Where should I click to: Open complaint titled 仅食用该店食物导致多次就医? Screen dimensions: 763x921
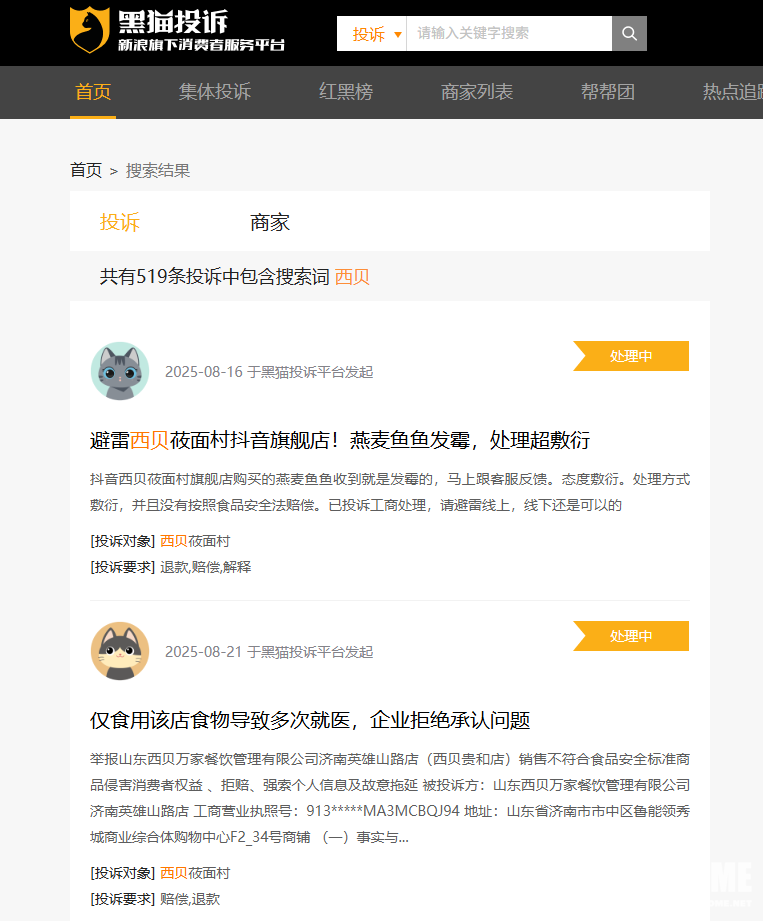click(x=310, y=720)
